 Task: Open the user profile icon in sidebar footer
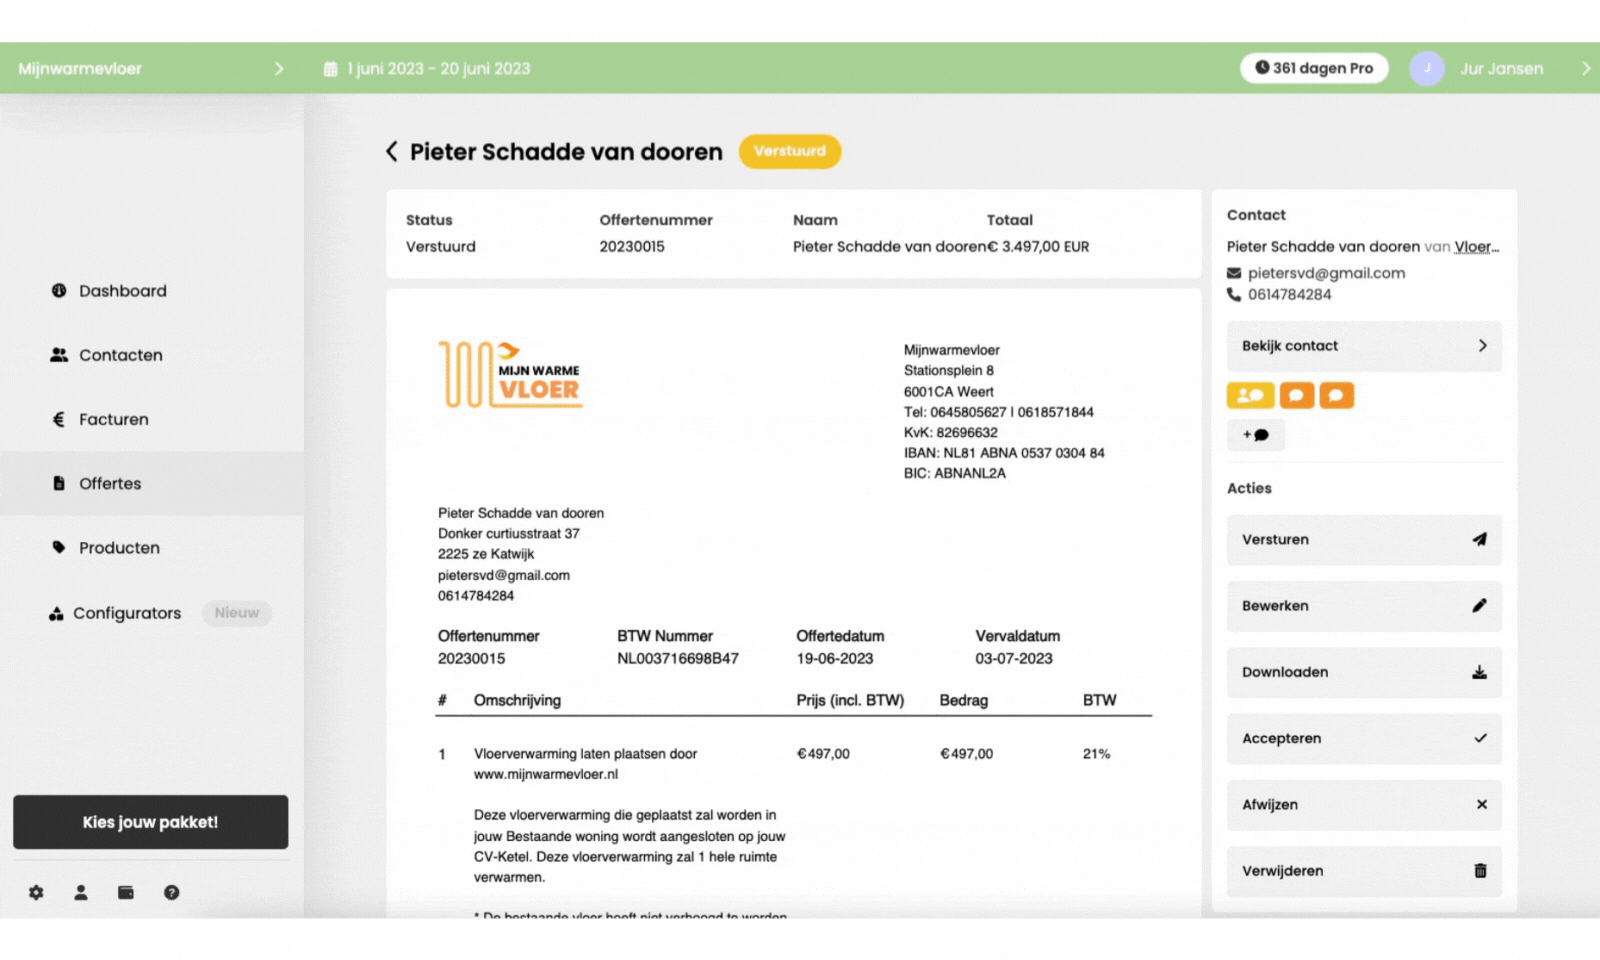coord(81,892)
